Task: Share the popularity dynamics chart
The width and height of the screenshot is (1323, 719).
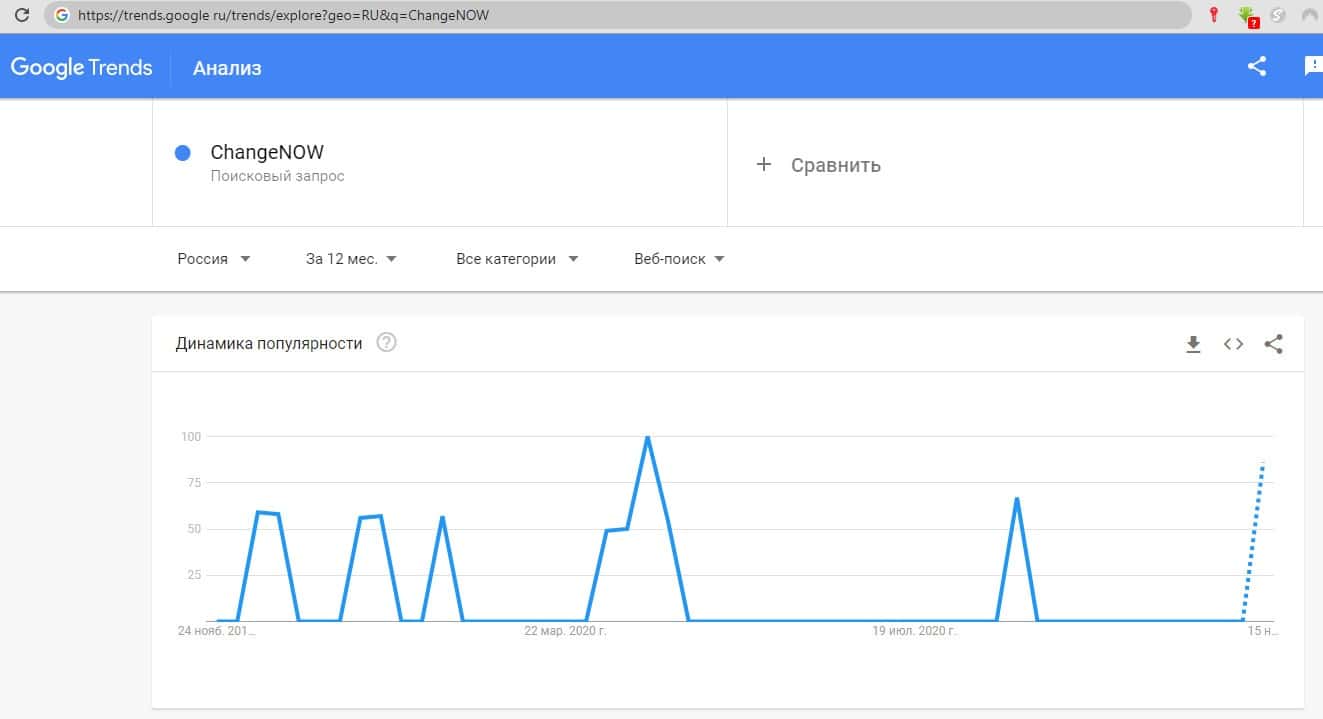Action: click(1273, 344)
